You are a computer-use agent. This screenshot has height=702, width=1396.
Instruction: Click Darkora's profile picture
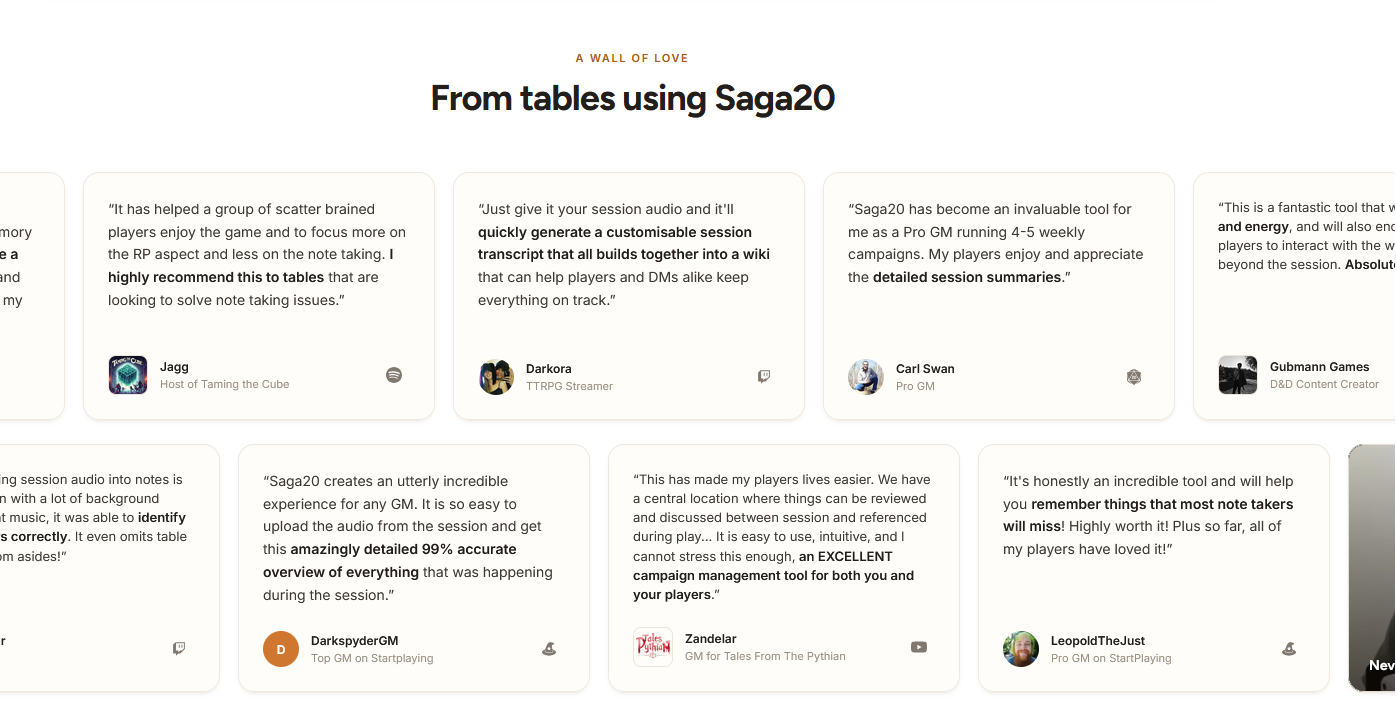(x=496, y=377)
